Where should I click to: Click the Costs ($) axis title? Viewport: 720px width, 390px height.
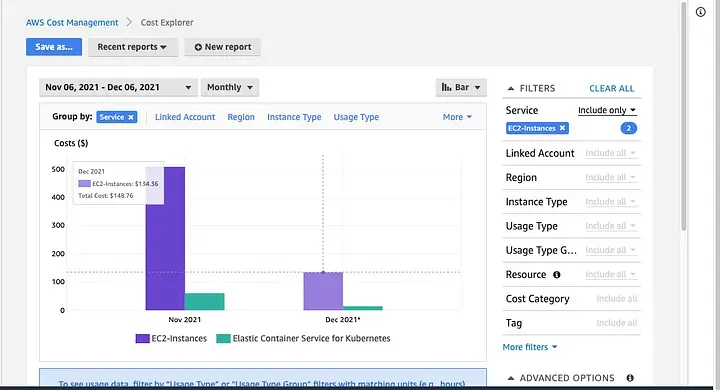coord(71,143)
